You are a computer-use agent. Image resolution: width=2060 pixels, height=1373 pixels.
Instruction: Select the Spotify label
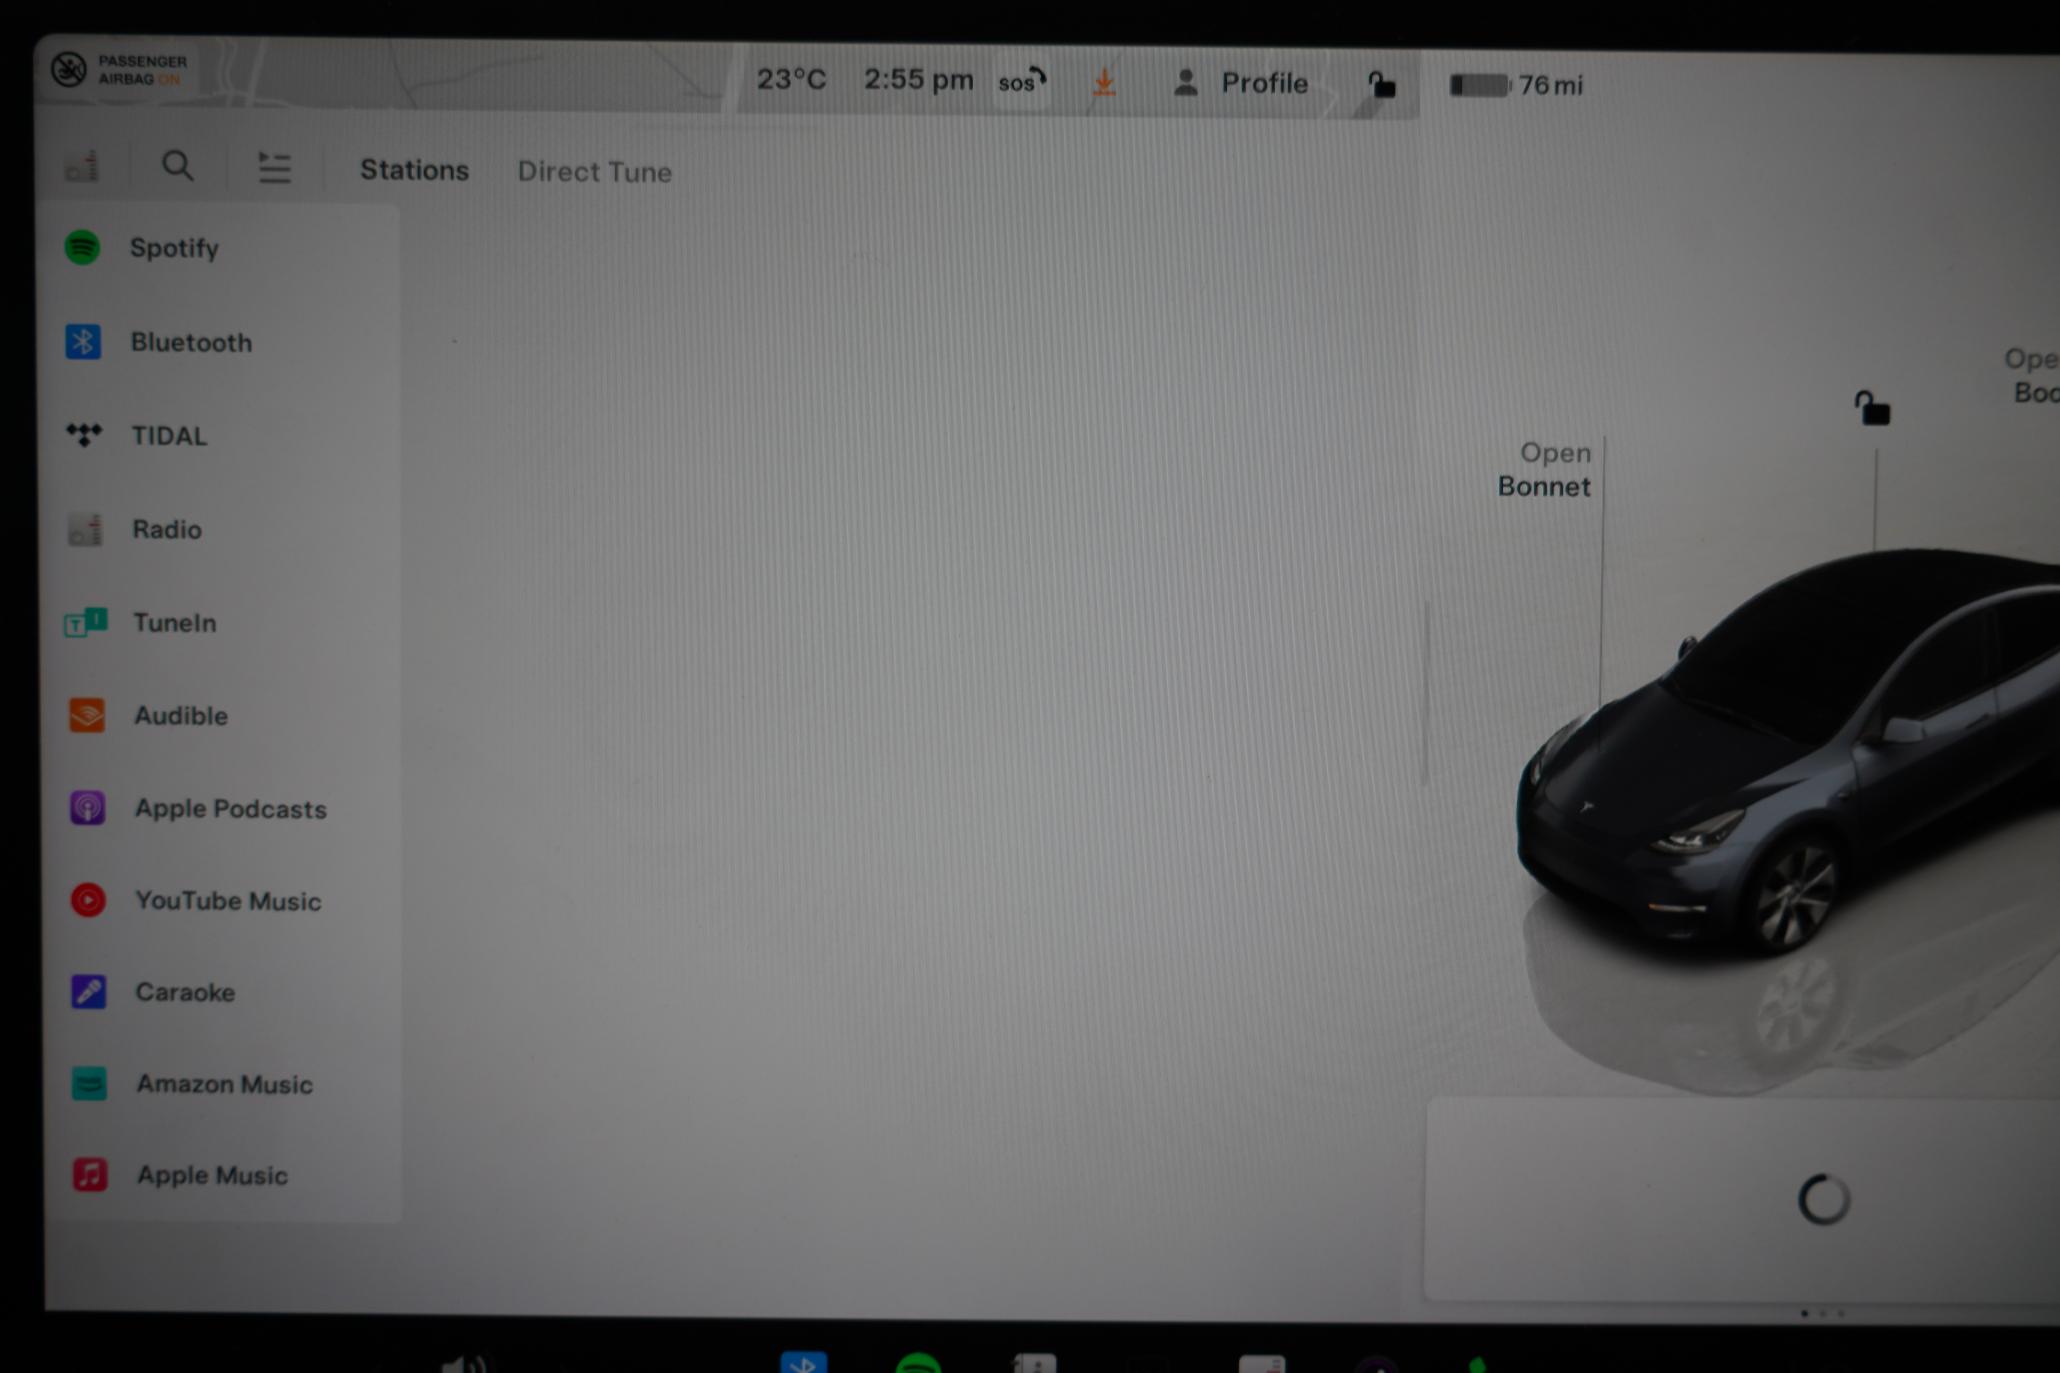point(174,248)
